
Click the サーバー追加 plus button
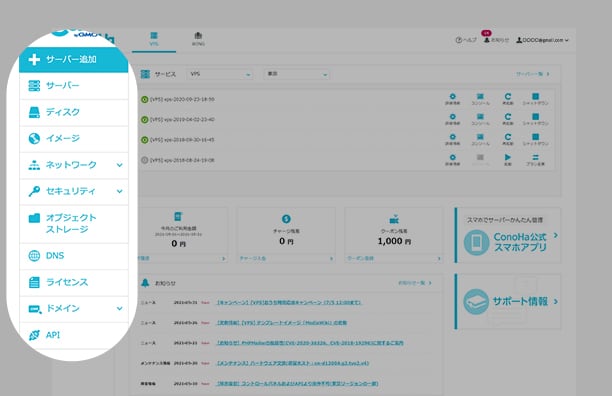tap(73, 60)
